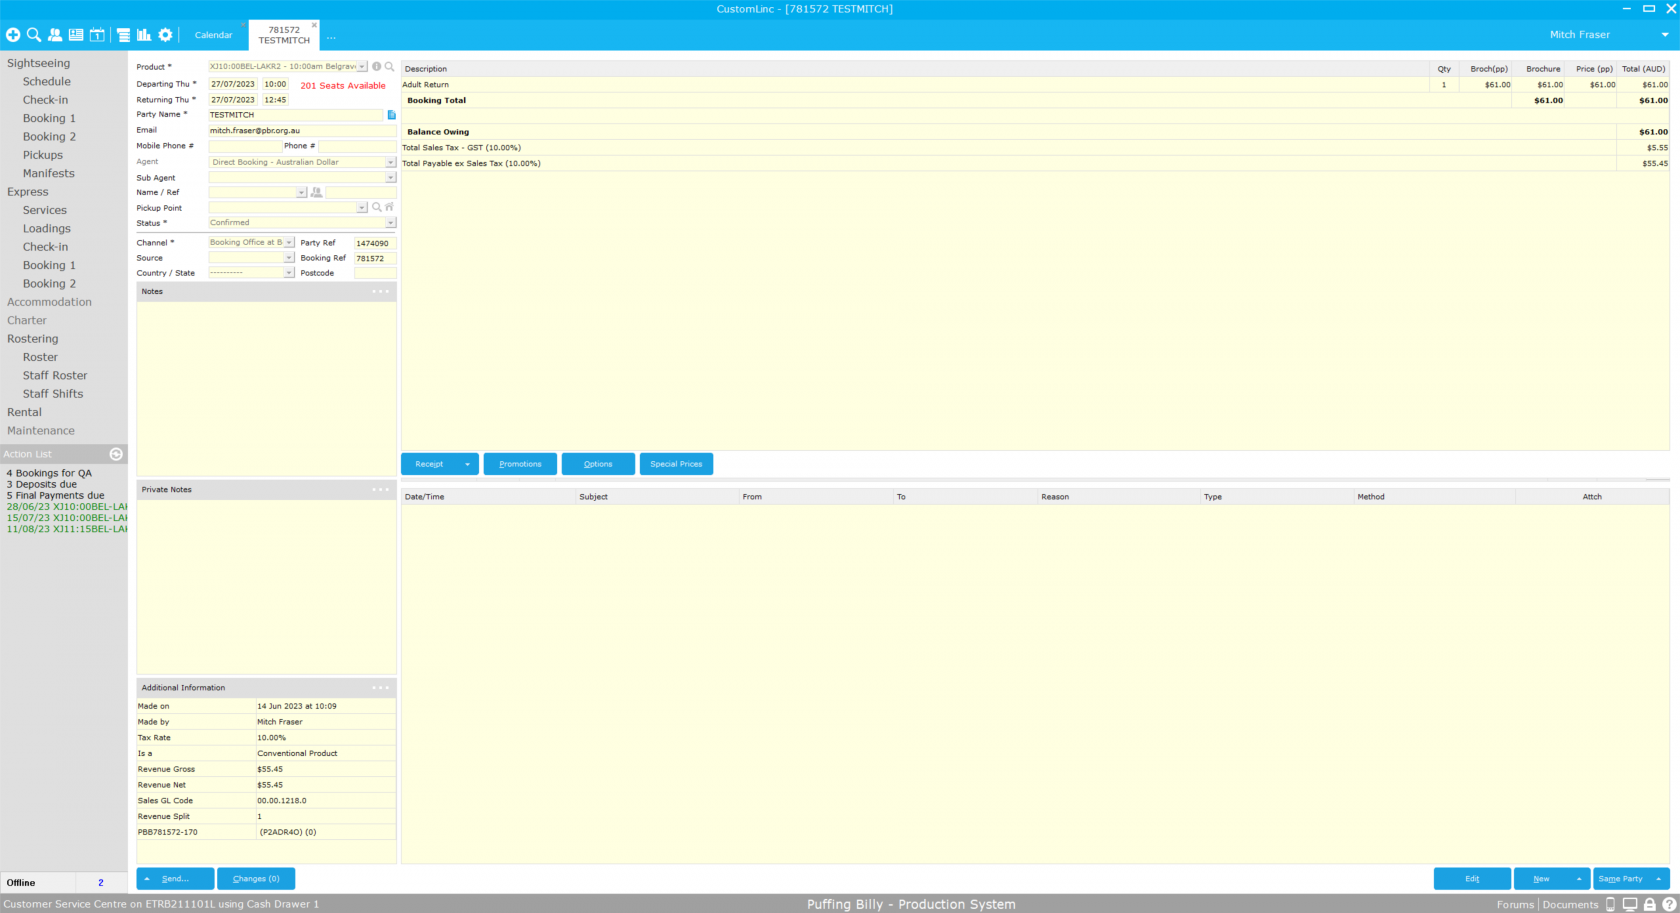Select the 781572 TESTMITCH tab
1680x913 pixels.
click(284, 35)
